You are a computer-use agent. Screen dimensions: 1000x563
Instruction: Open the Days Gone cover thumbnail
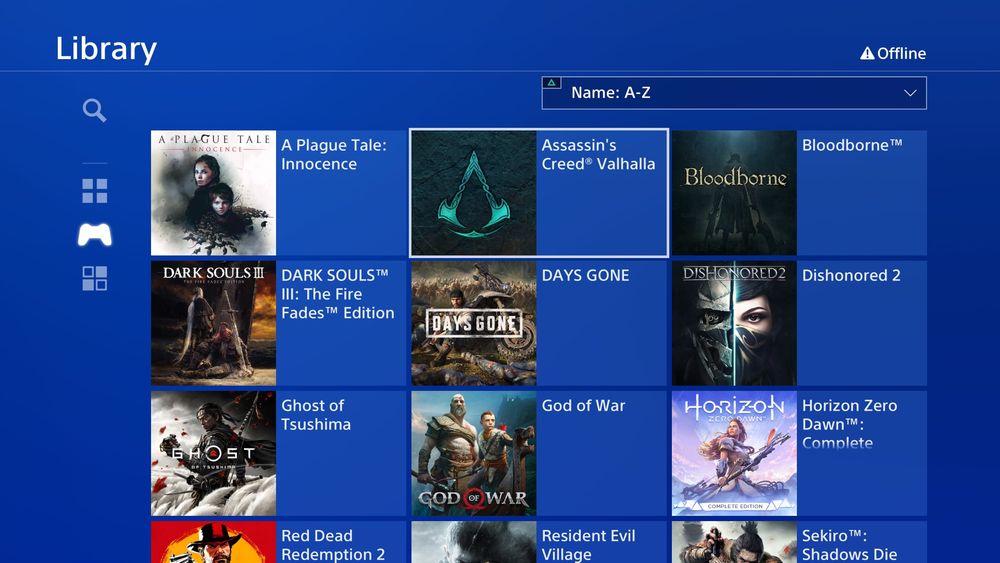[474, 323]
